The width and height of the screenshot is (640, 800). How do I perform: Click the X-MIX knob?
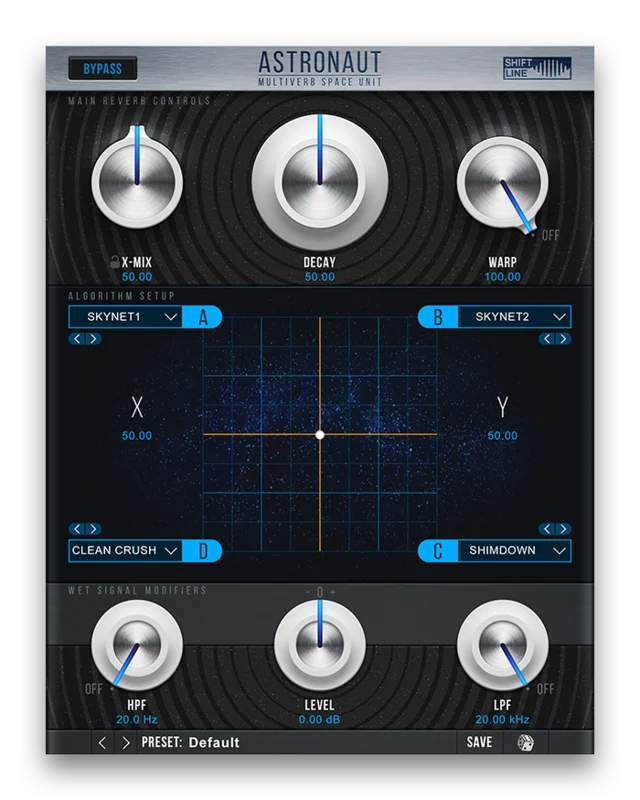[x=137, y=182]
